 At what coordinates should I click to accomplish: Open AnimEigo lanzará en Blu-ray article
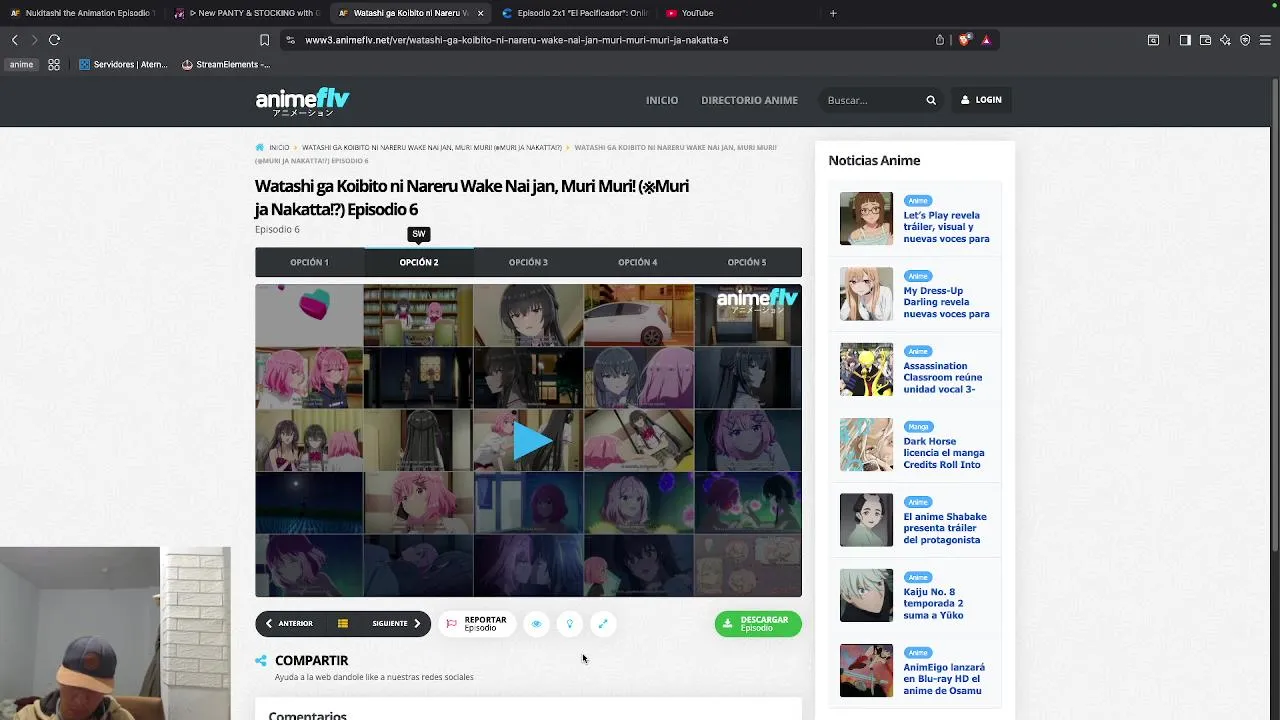click(944, 679)
